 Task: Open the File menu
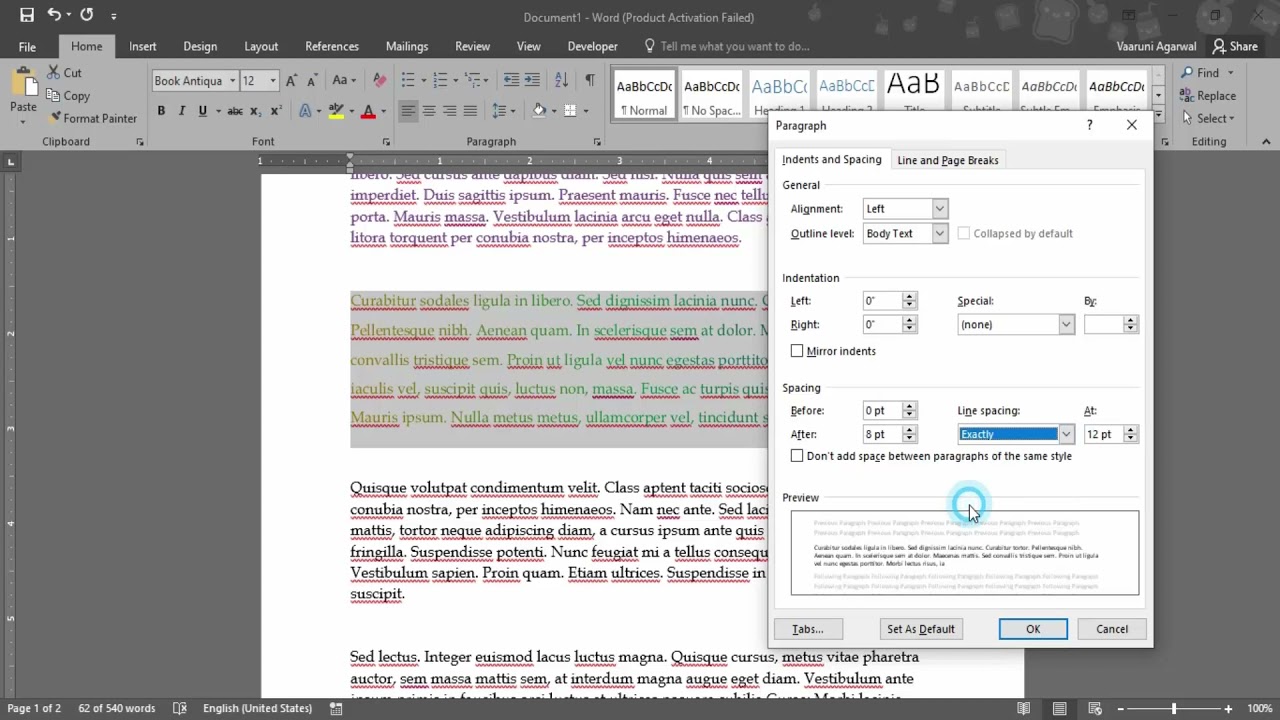coord(27,46)
